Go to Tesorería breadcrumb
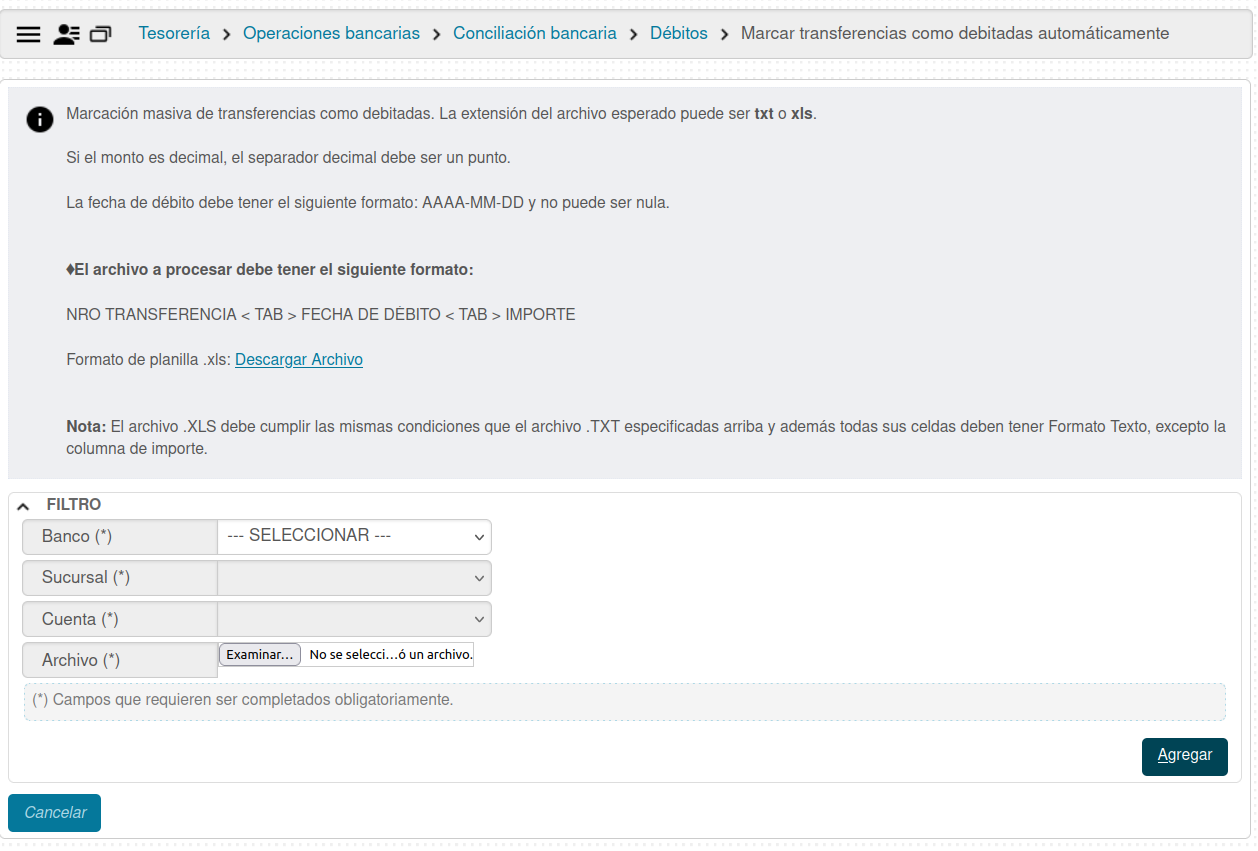The height and width of the screenshot is (851, 1258). point(174,34)
